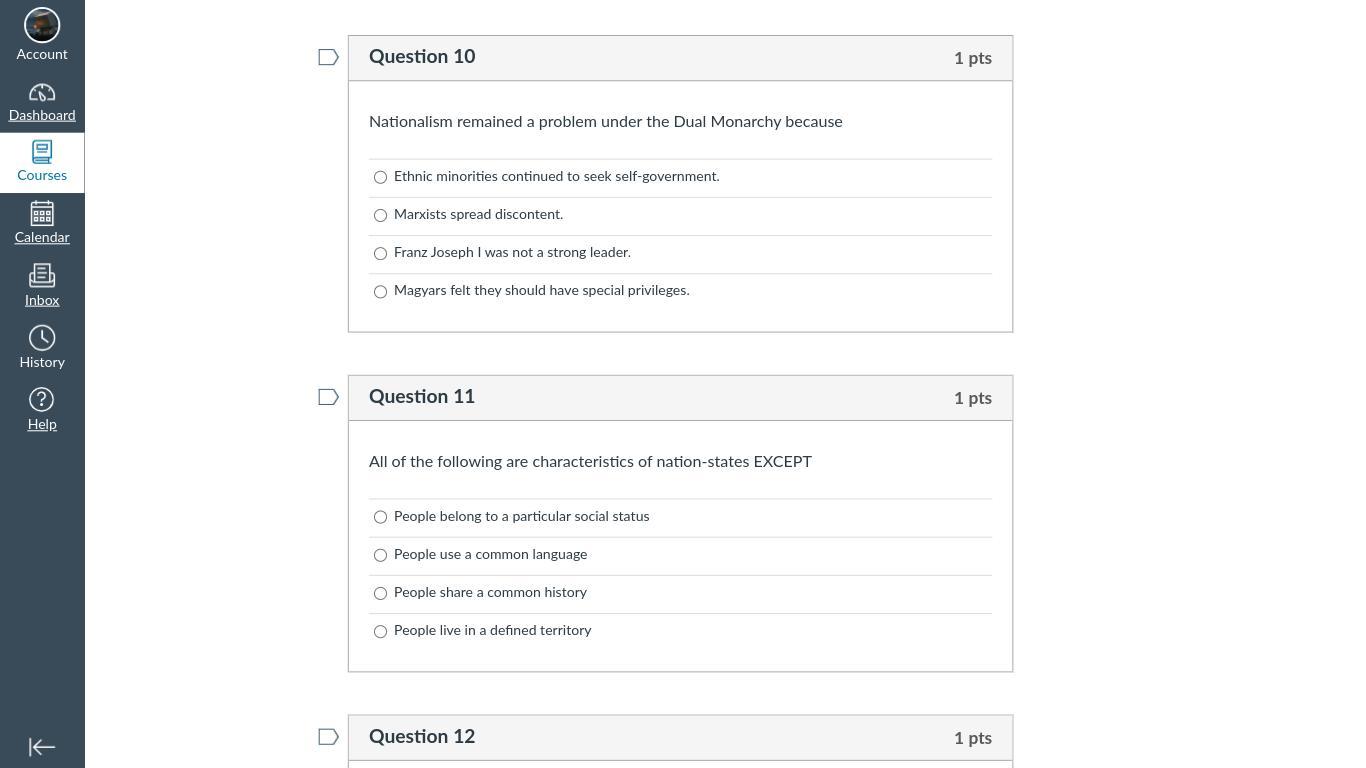1366x768 pixels.
Task: Collapse the global navigation sidebar
Action: [x=42, y=747]
